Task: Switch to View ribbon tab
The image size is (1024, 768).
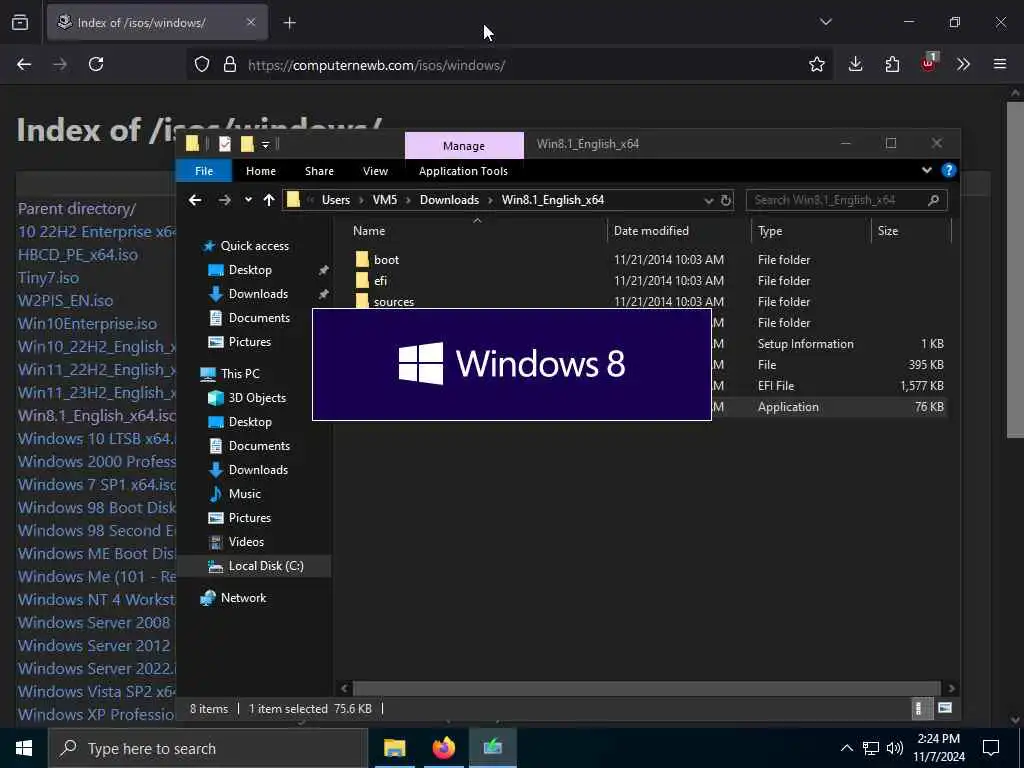Action: pos(375,171)
